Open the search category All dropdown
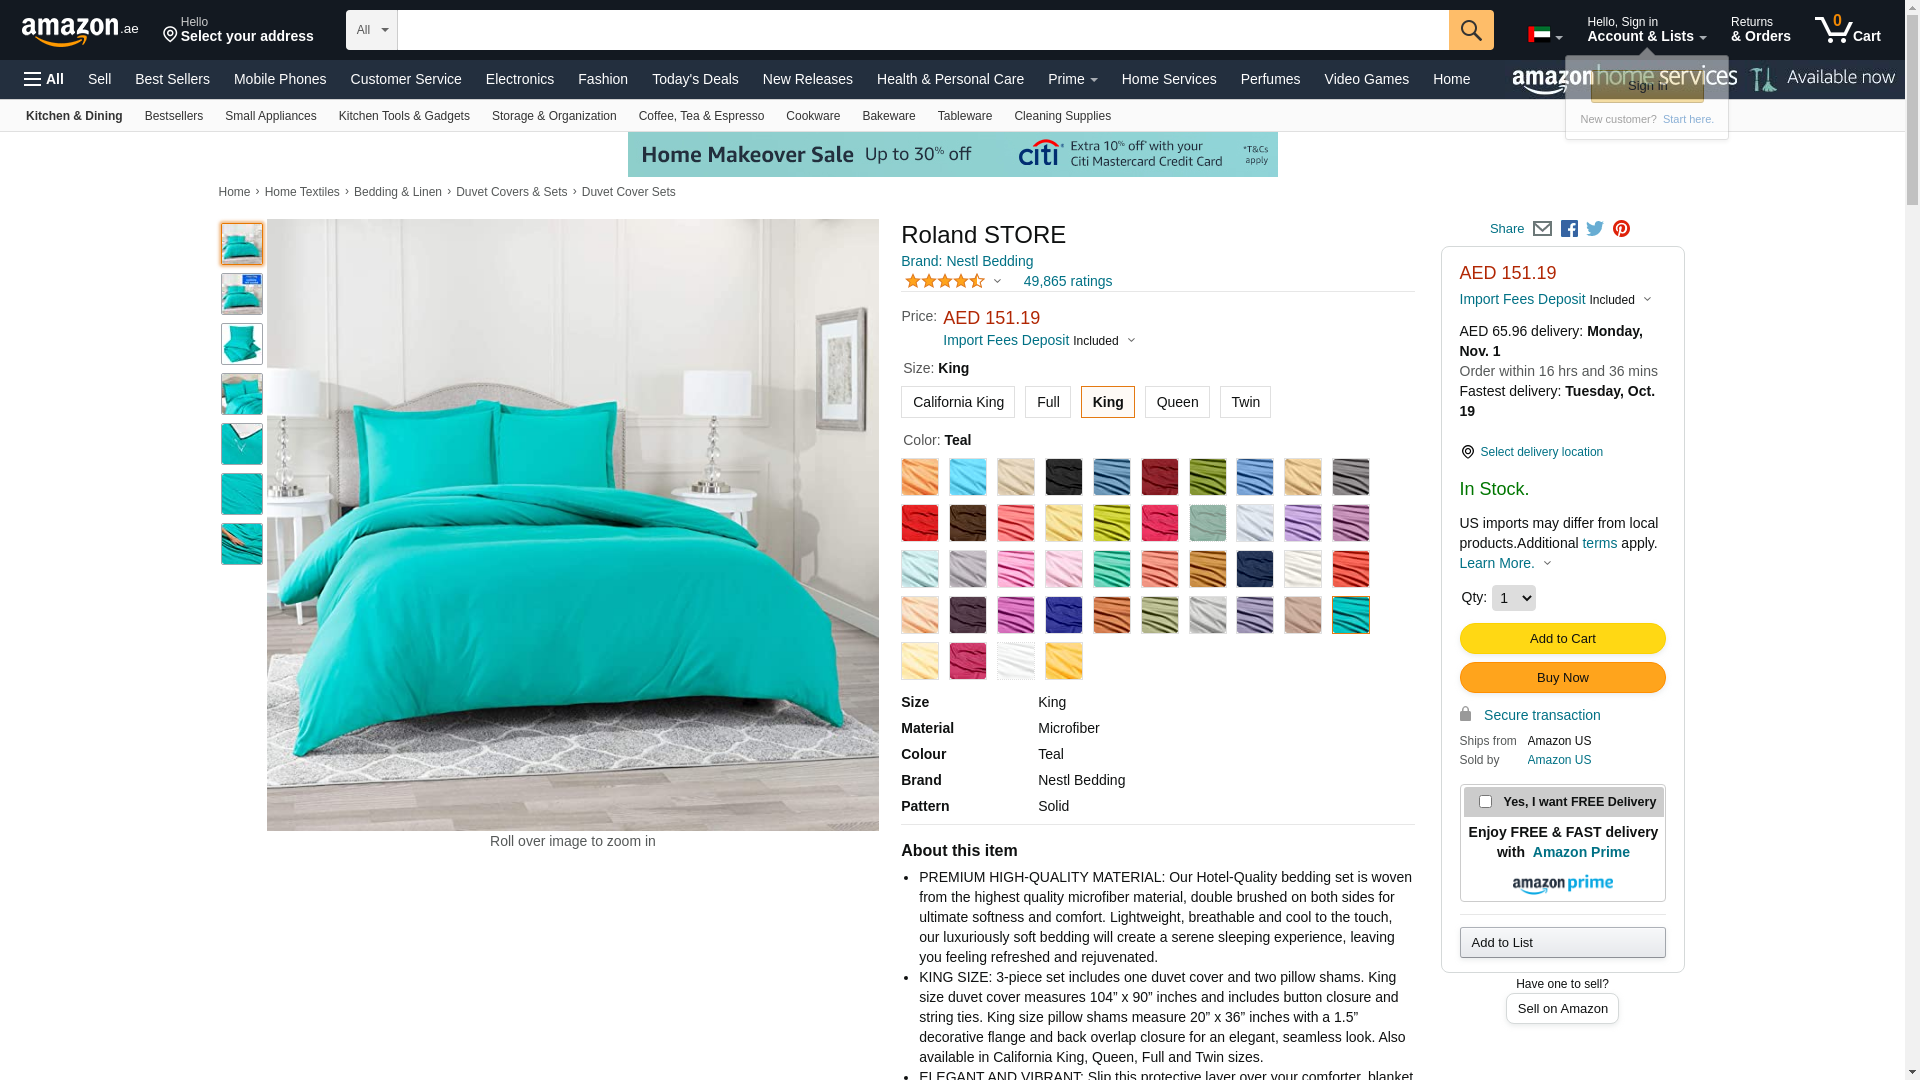Image resolution: width=1920 pixels, height=1080 pixels. [x=372, y=30]
